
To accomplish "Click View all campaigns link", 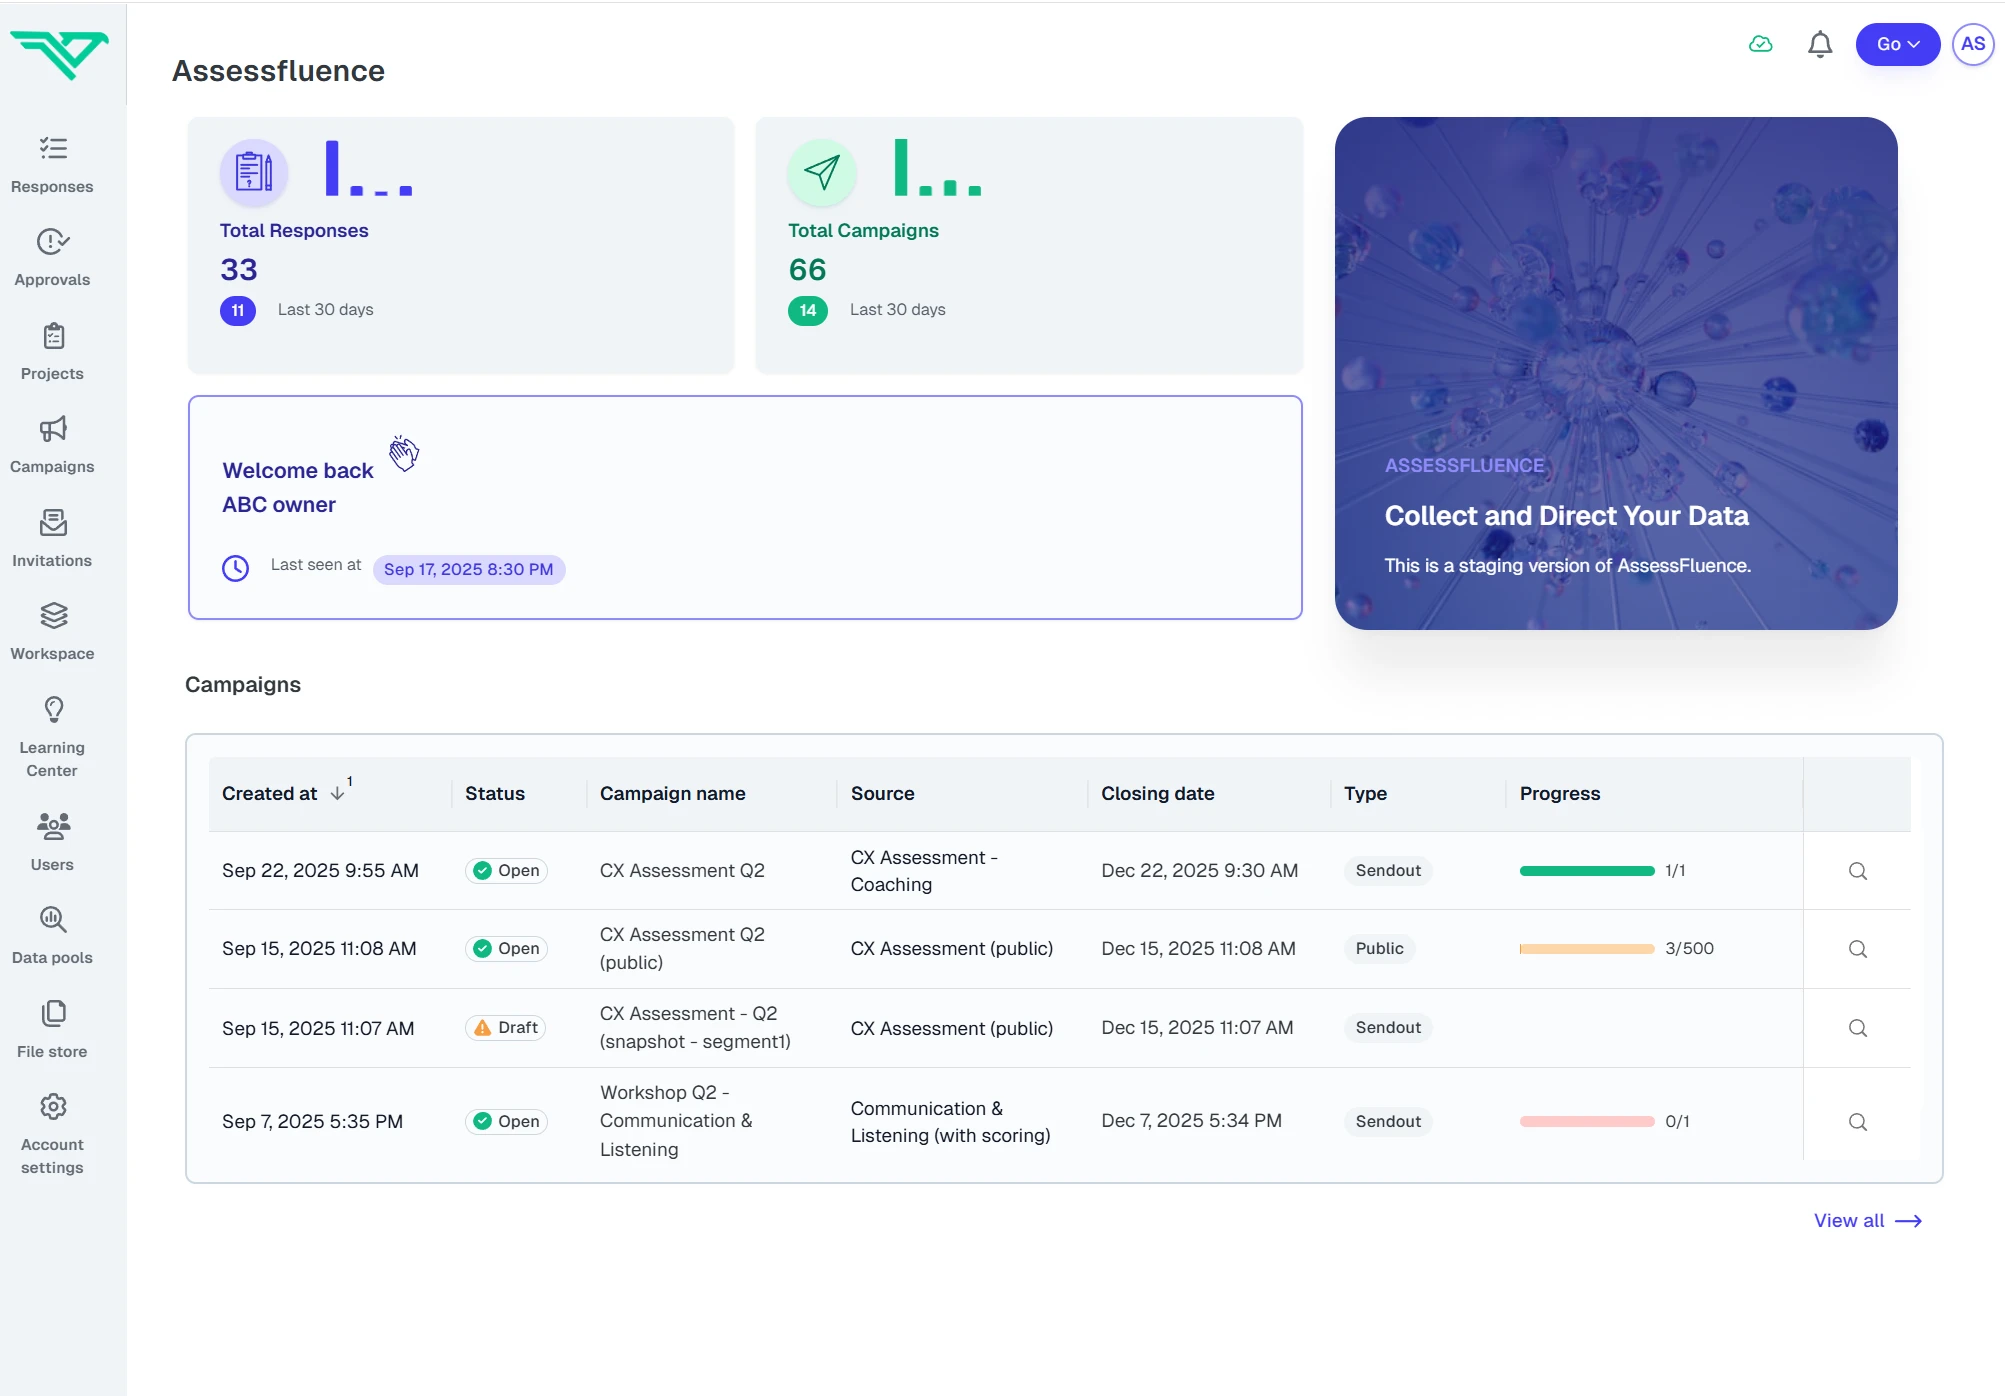I will (x=1866, y=1220).
